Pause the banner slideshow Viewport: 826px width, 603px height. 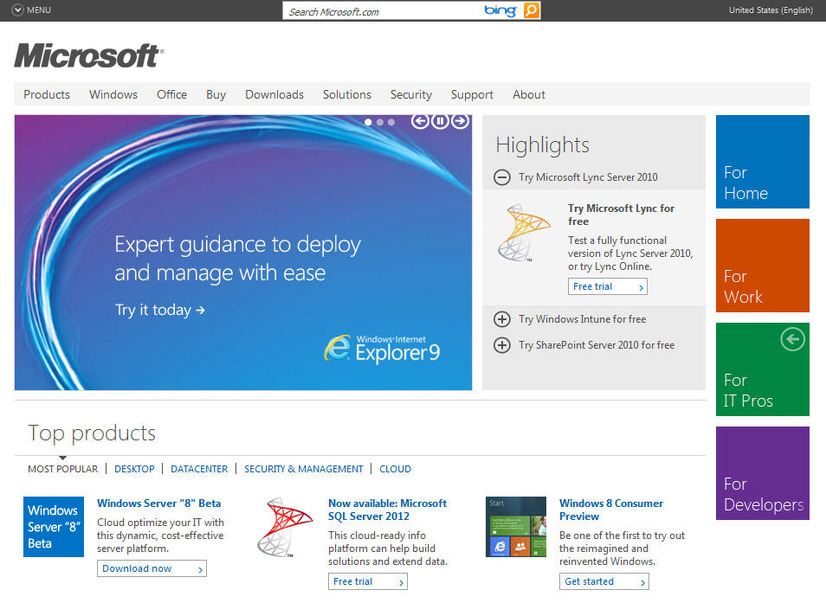[440, 121]
